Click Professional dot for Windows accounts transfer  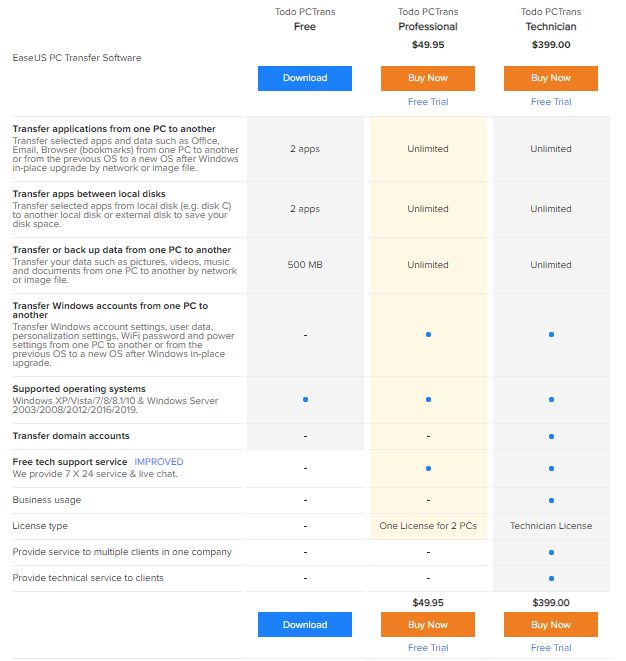[428, 334]
